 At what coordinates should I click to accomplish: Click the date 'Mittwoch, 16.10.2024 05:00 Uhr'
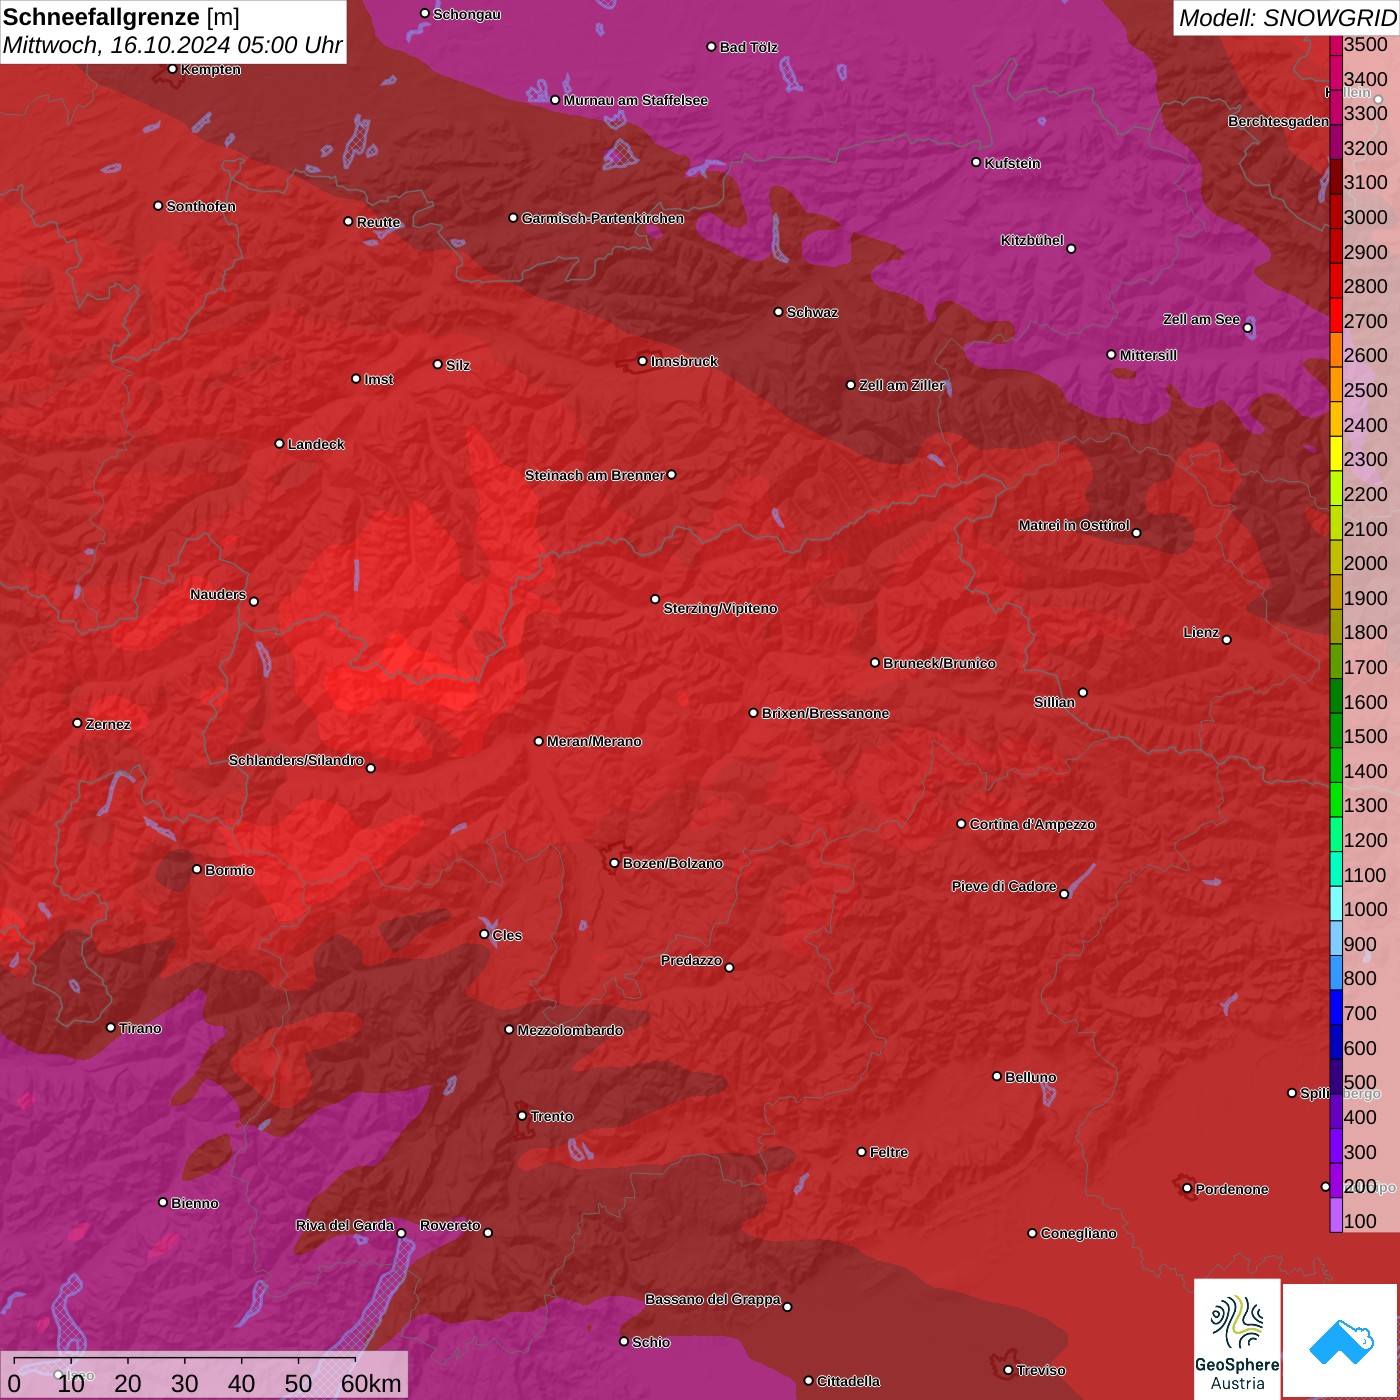(172, 45)
